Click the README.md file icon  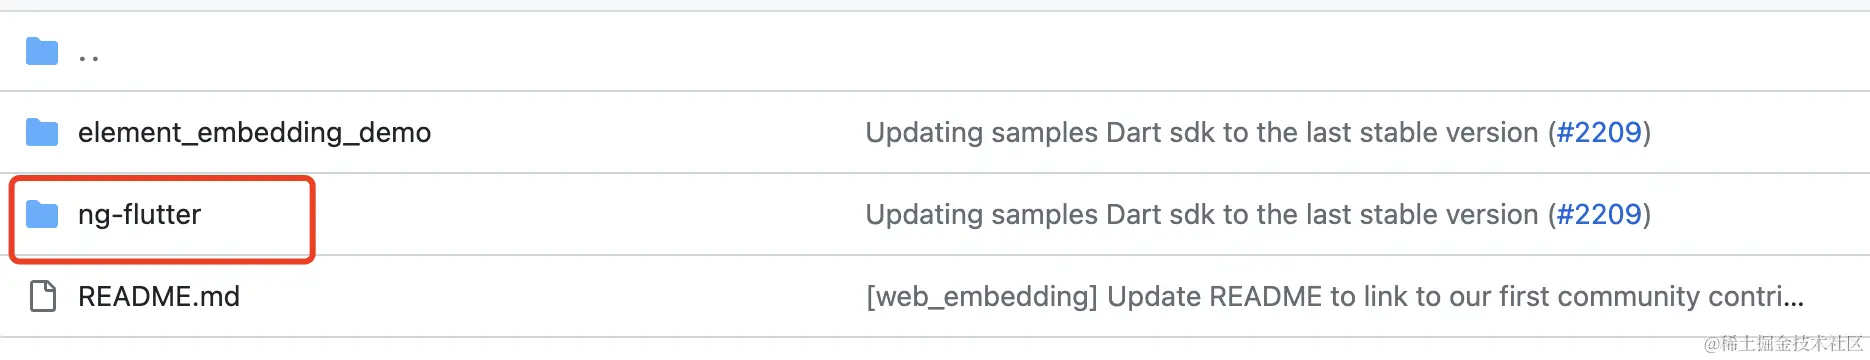(42, 296)
